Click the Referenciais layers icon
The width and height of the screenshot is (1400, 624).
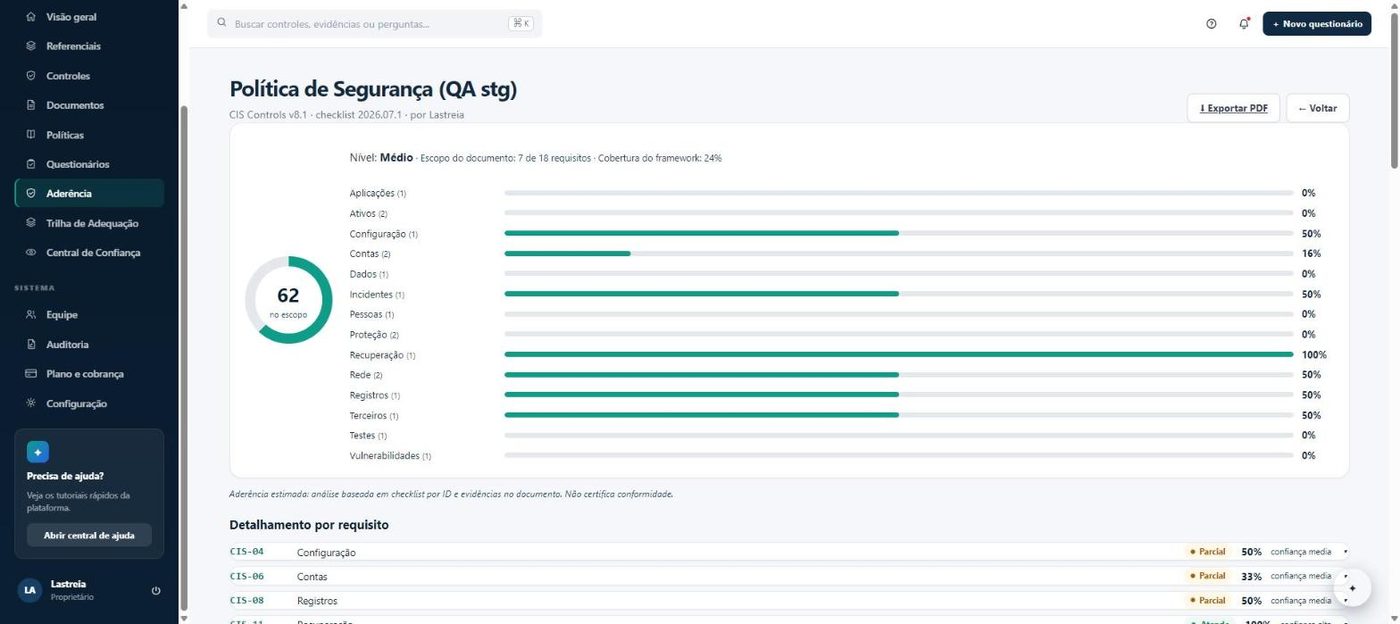coord(31,46)
